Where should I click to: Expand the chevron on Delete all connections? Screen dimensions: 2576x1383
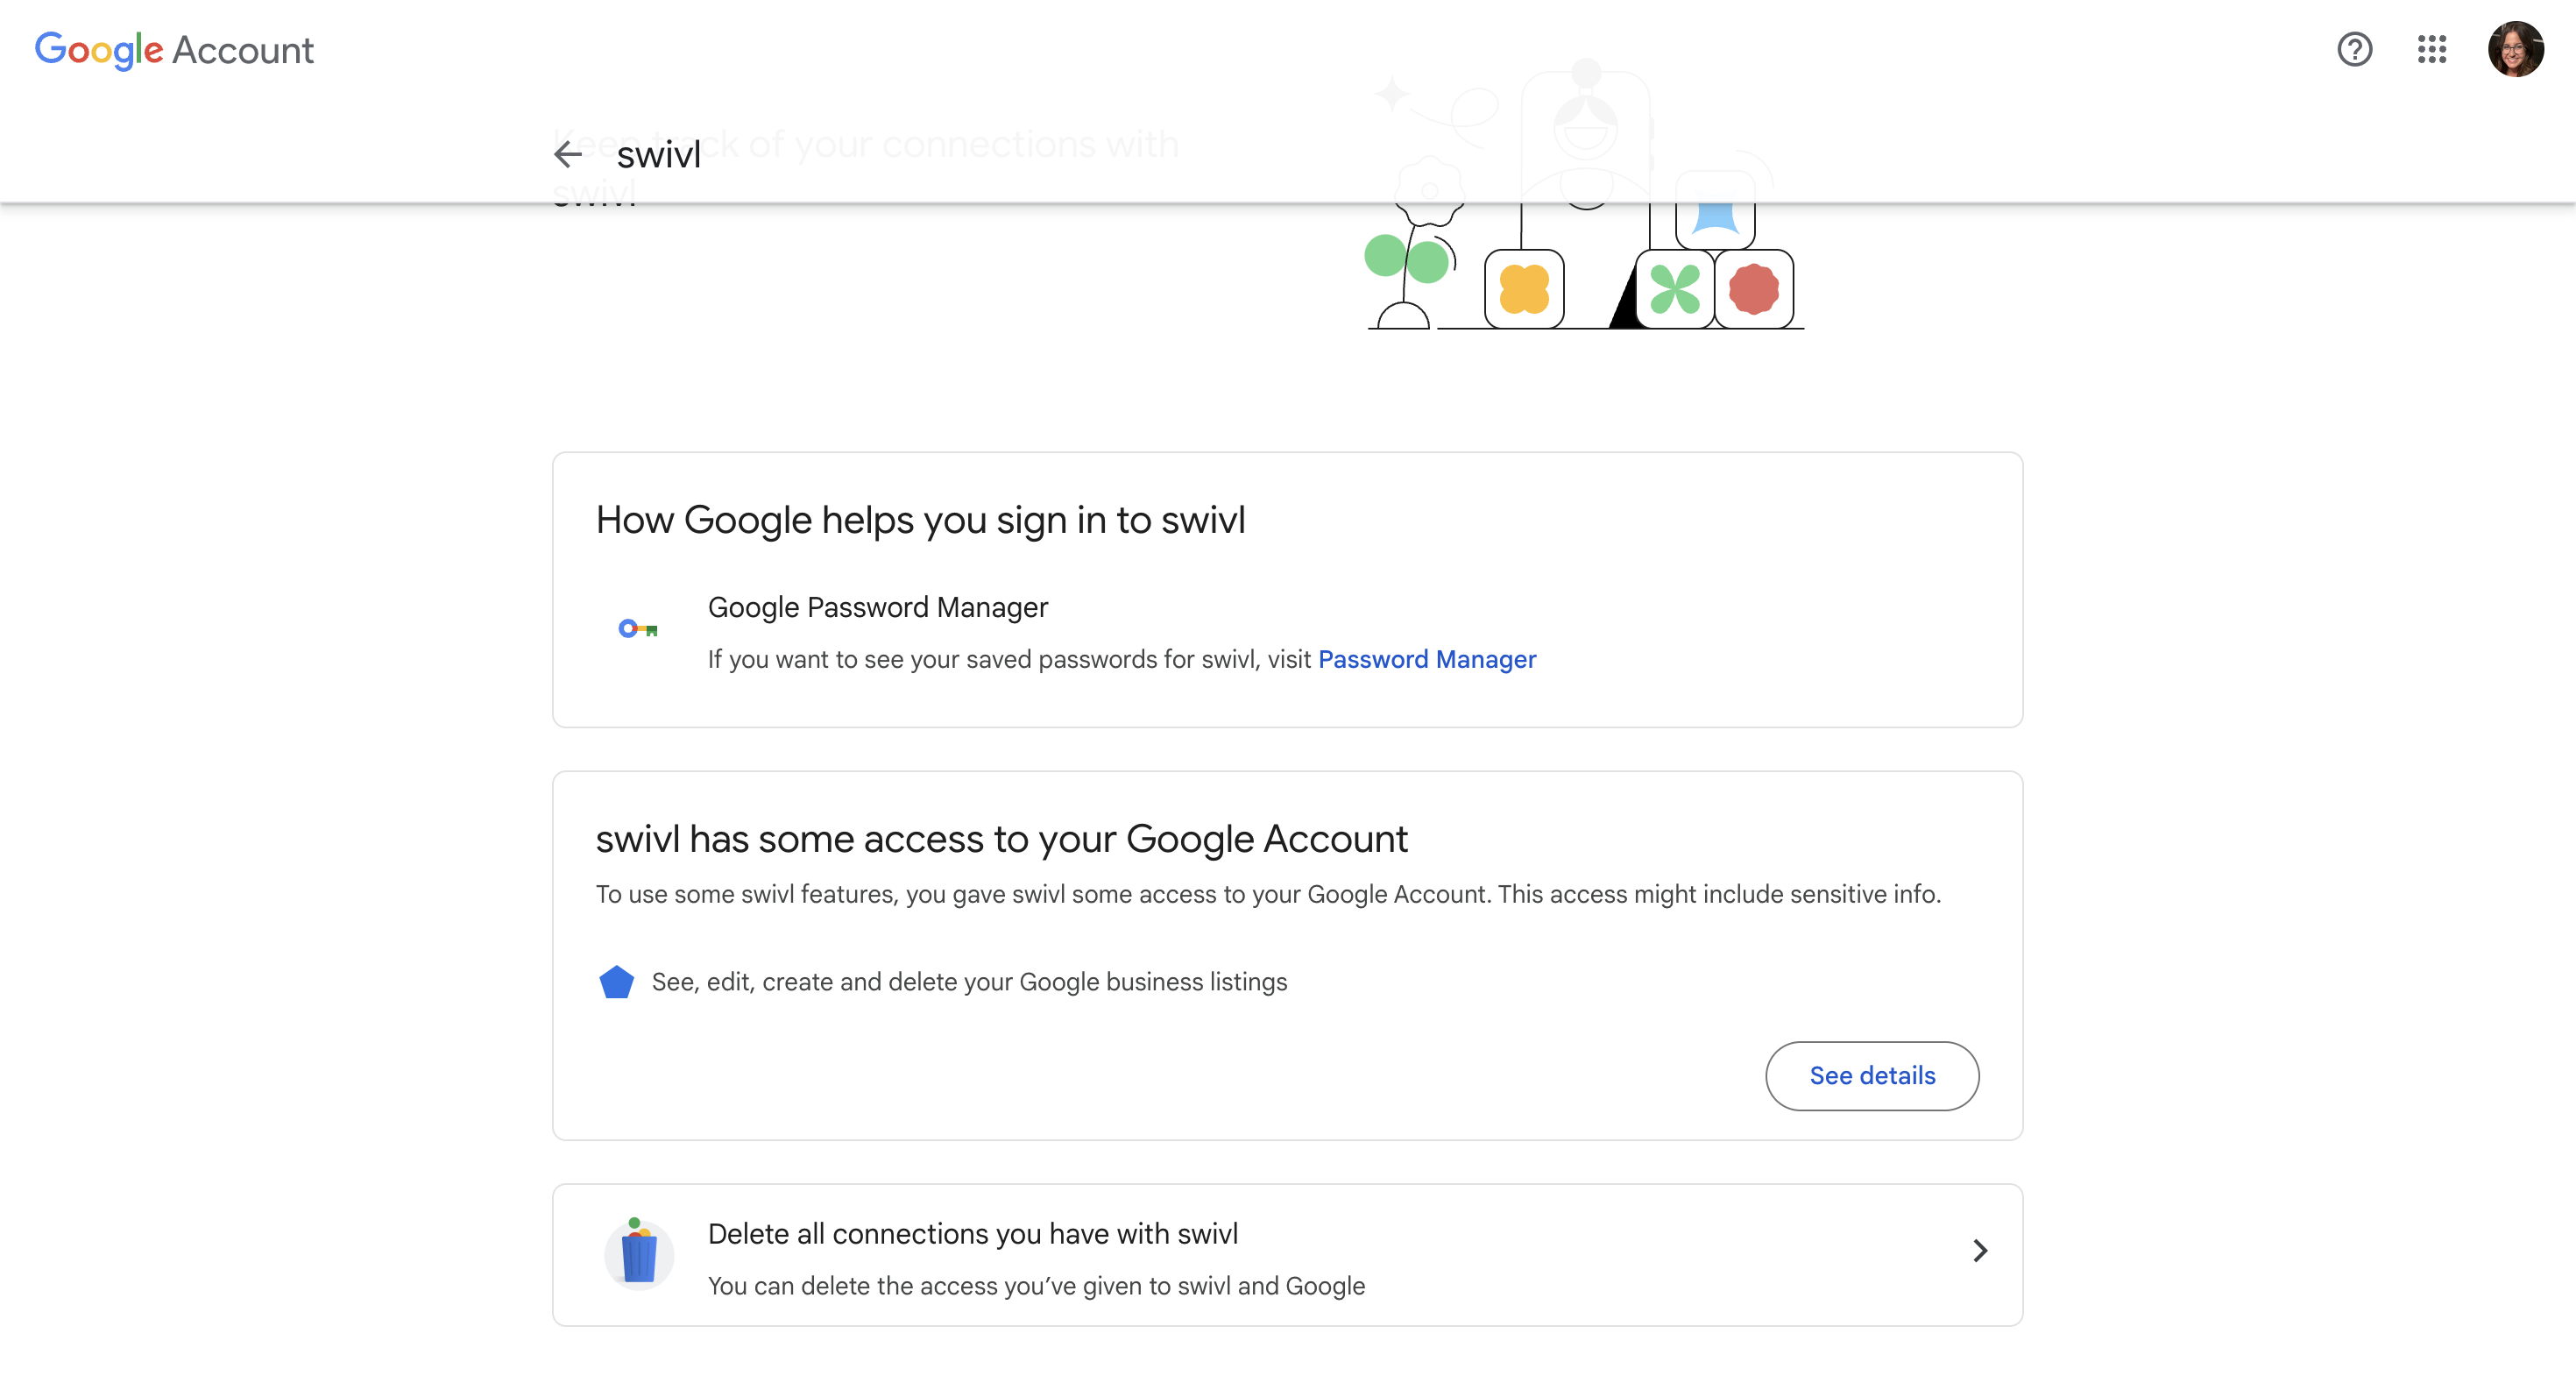point(1979,1251)
